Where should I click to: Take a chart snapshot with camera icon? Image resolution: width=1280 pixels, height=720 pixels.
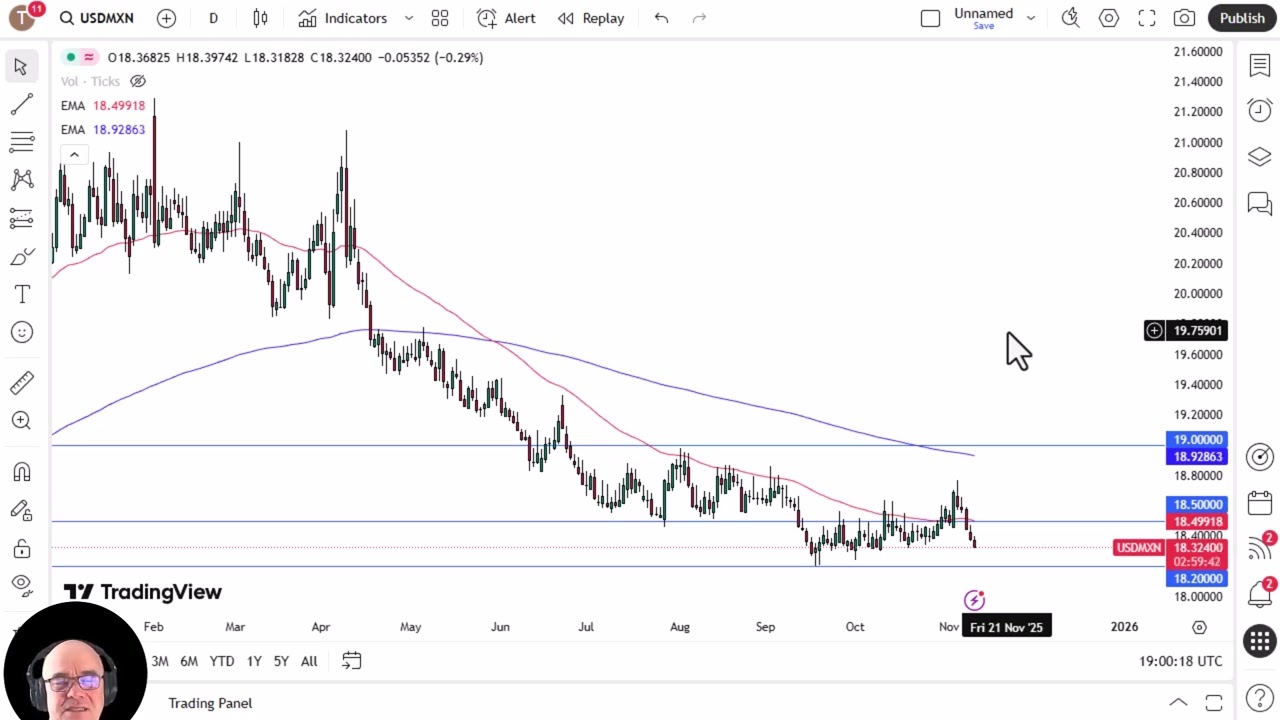click(x=1185, y=18)
